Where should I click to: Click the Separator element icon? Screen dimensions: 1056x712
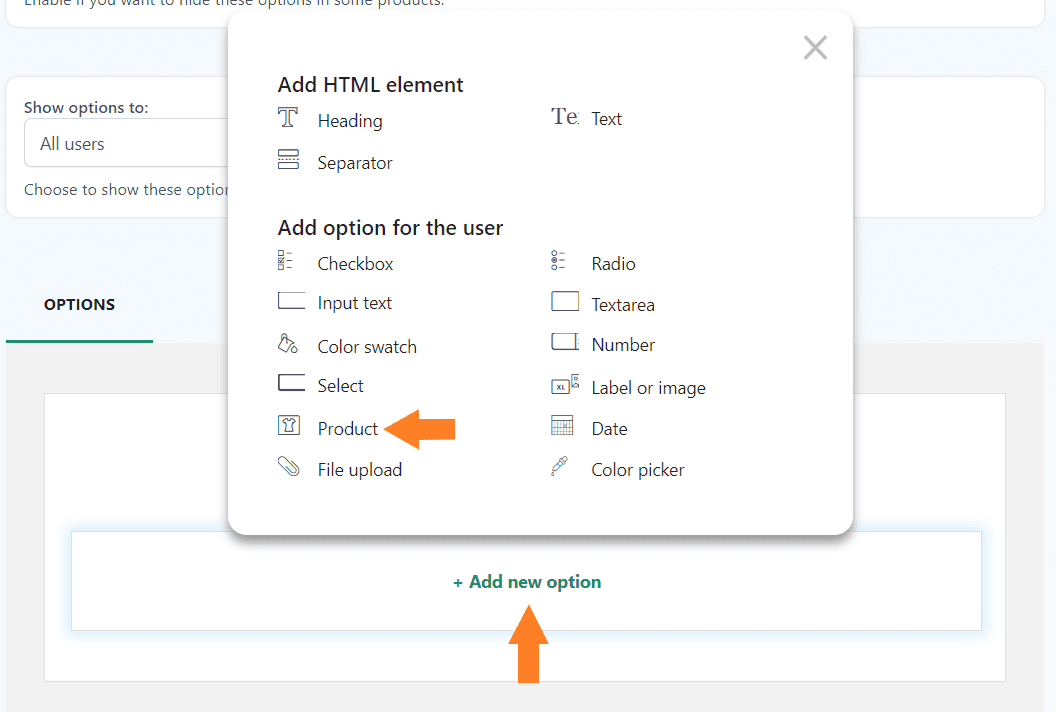(288, 160)
